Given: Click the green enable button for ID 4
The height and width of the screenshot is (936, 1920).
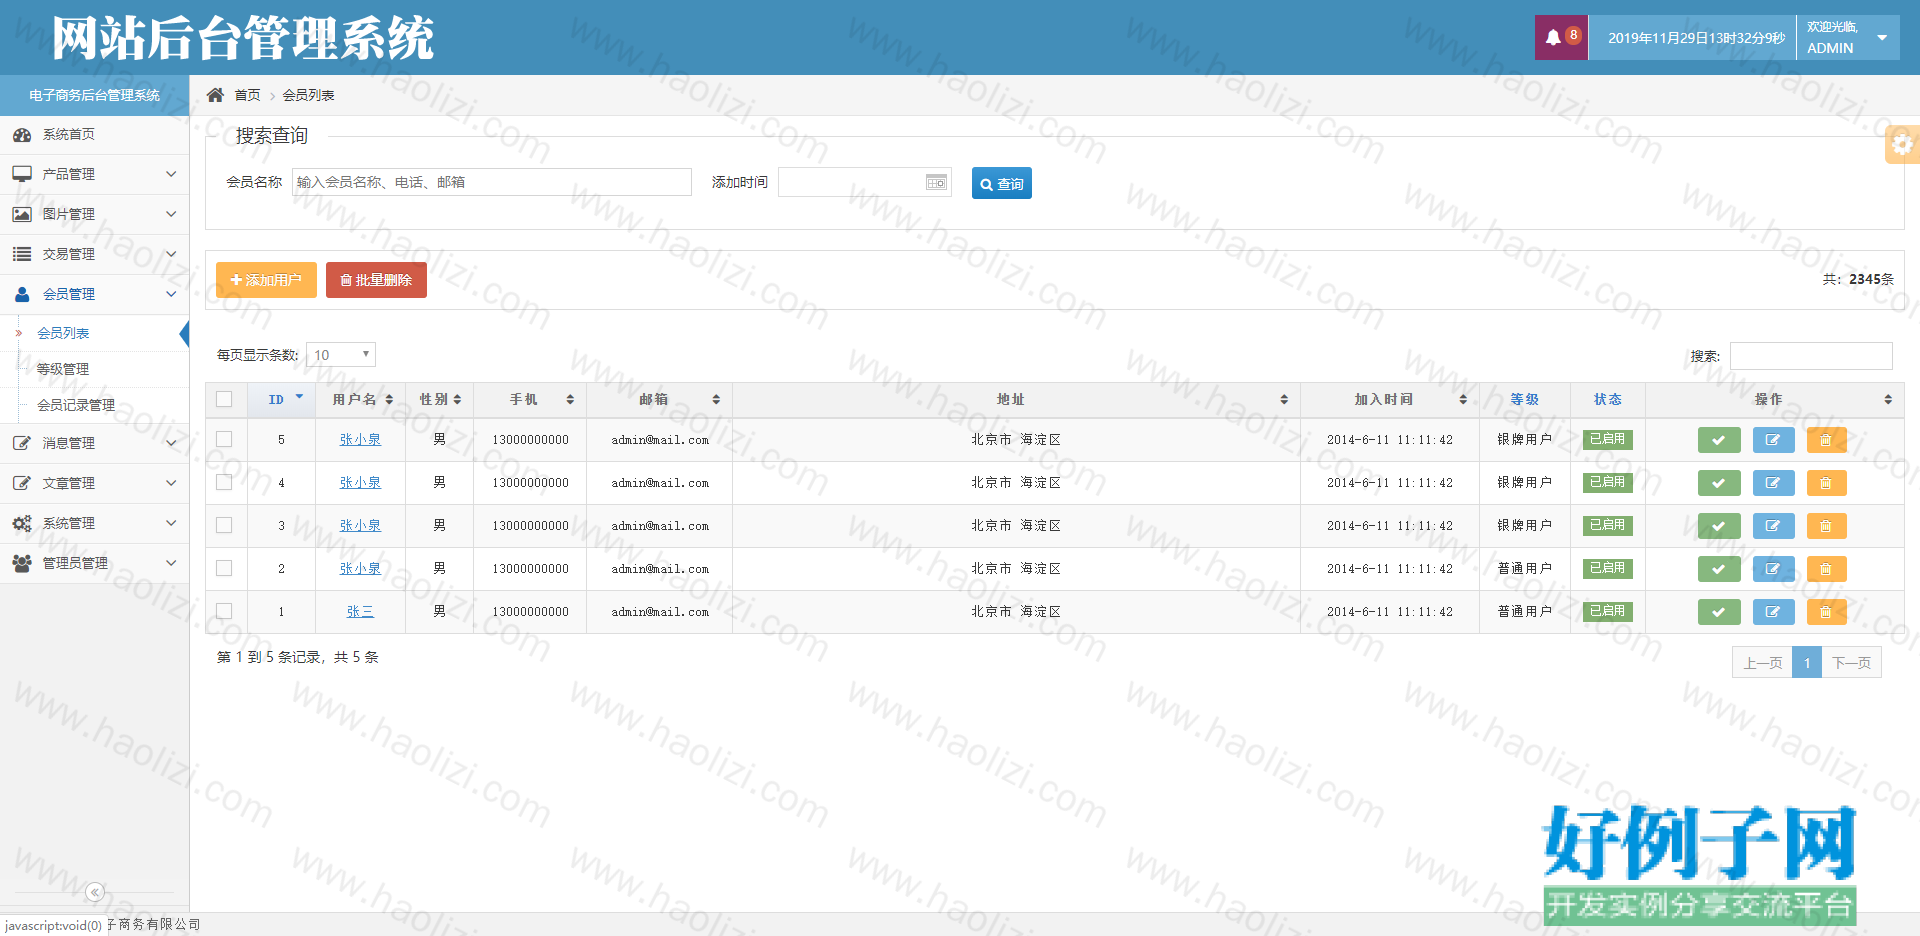Looking at the screenshot, I should pos(1719,483).
